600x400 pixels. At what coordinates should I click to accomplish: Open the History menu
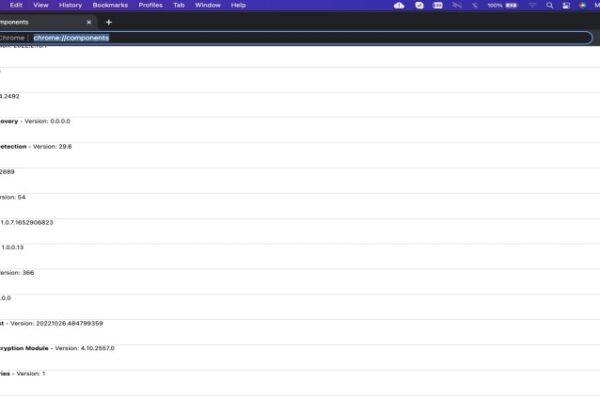[x=70, y=5]
